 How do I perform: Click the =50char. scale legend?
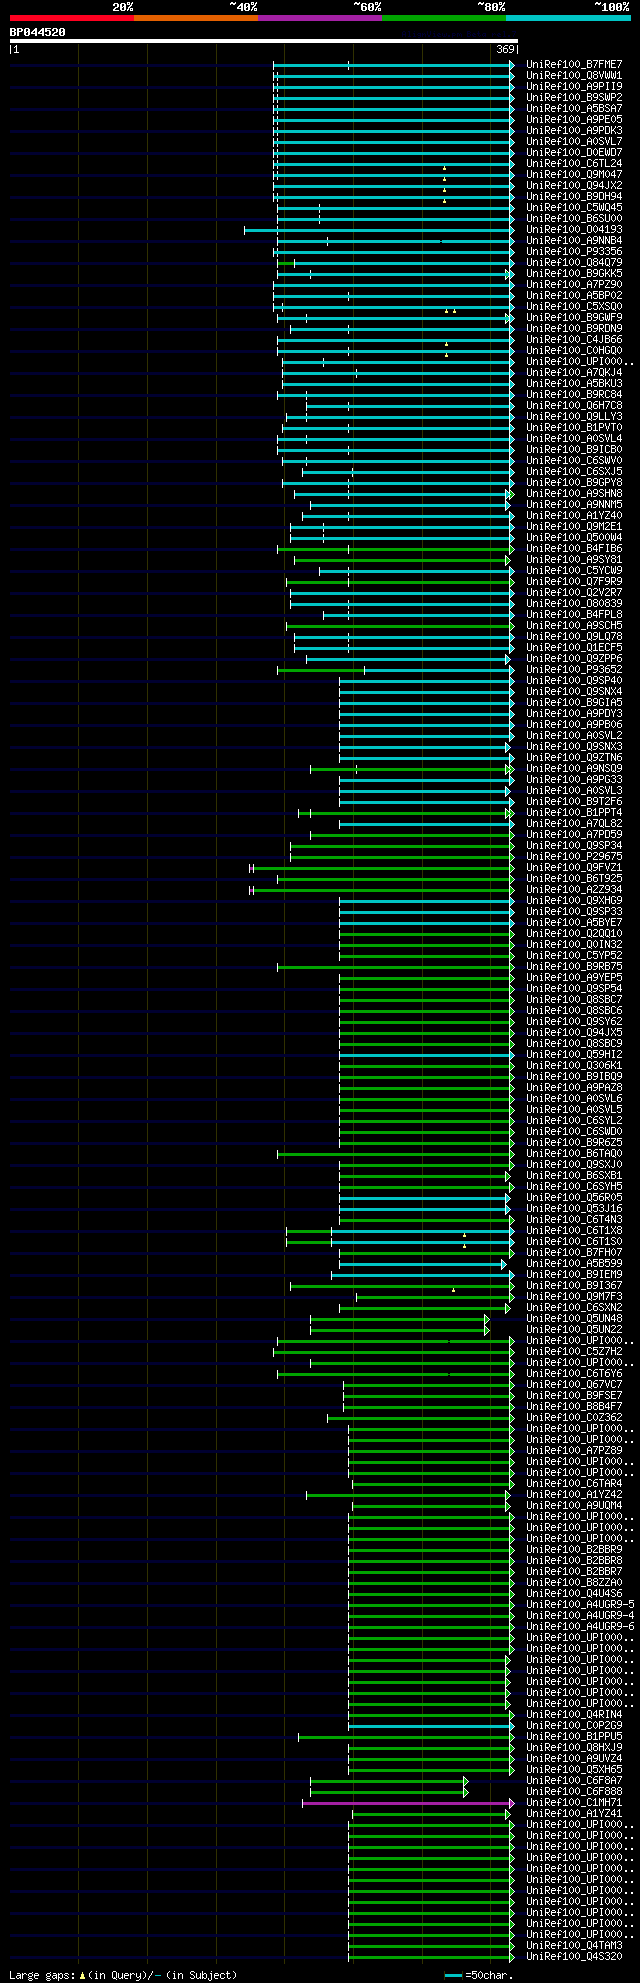point(480,1975)
